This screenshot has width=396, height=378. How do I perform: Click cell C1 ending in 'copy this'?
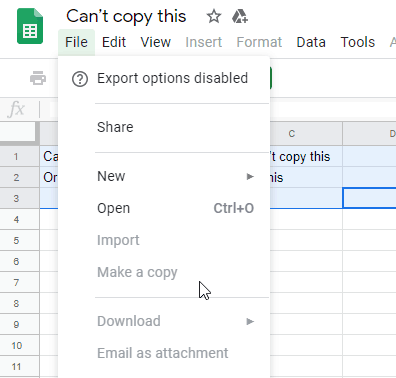click(306, 156)
